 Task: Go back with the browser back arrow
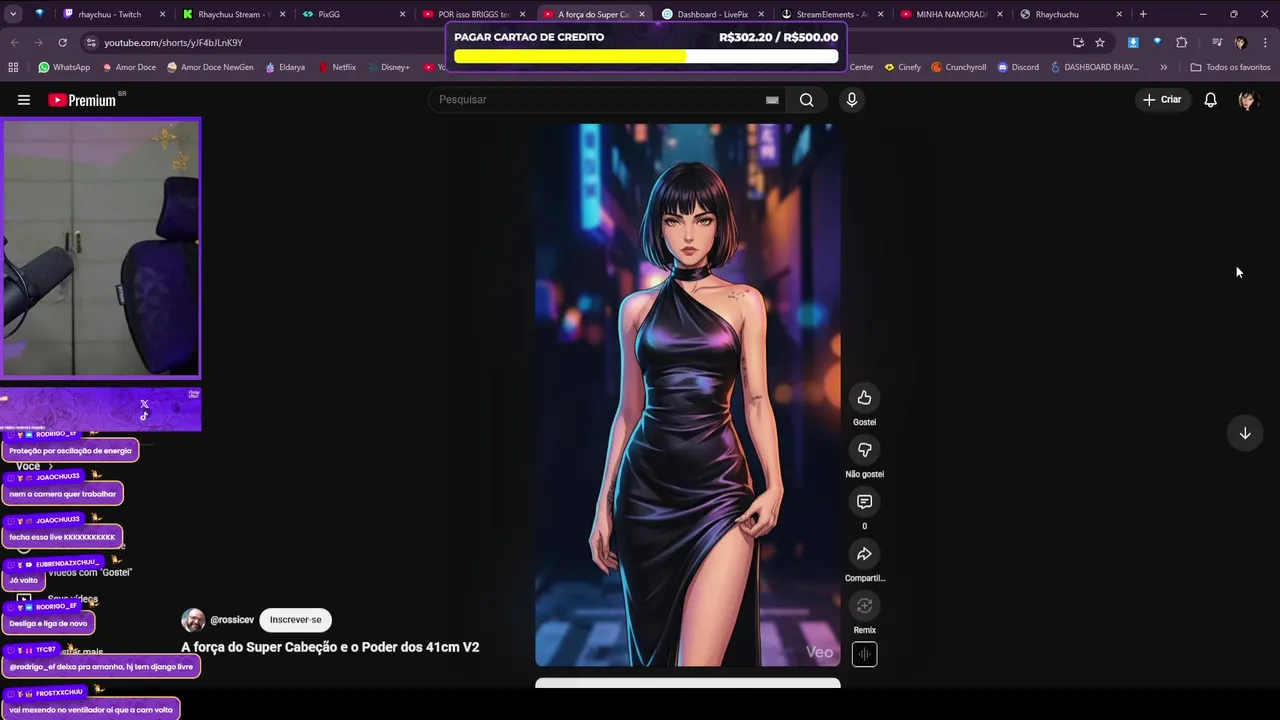[x=15, y=43]
